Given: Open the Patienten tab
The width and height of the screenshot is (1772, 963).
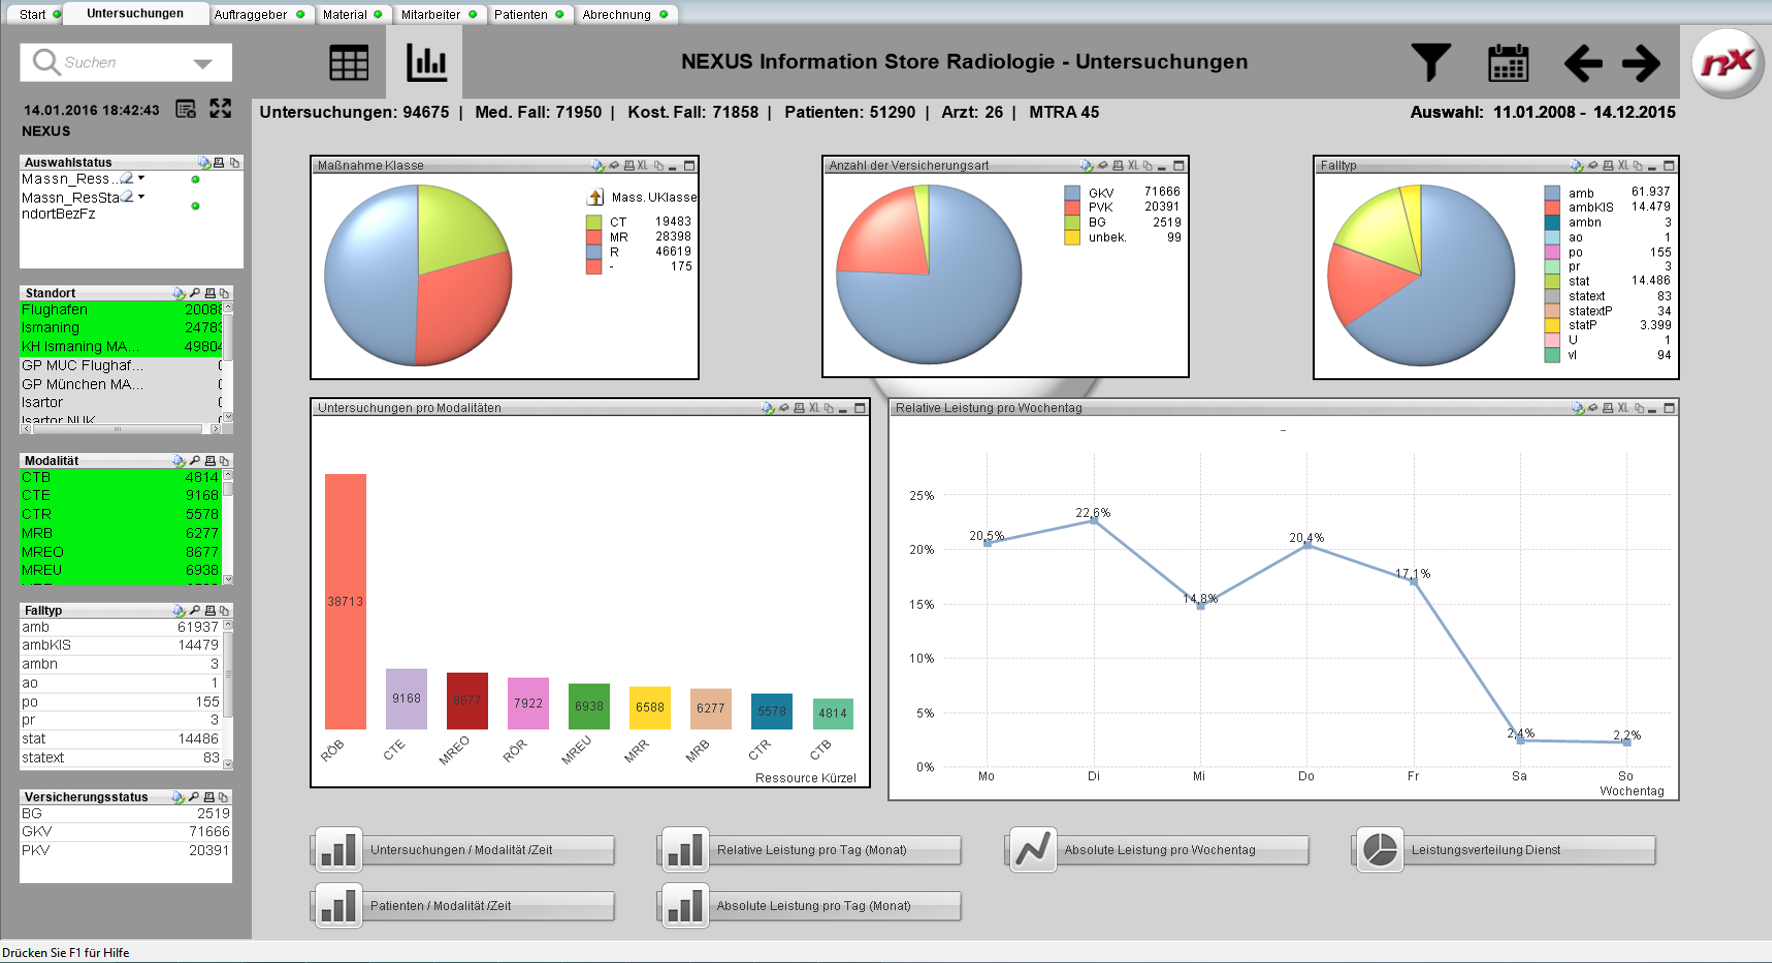Looking at the screenshot, I should tap(529, 14).
